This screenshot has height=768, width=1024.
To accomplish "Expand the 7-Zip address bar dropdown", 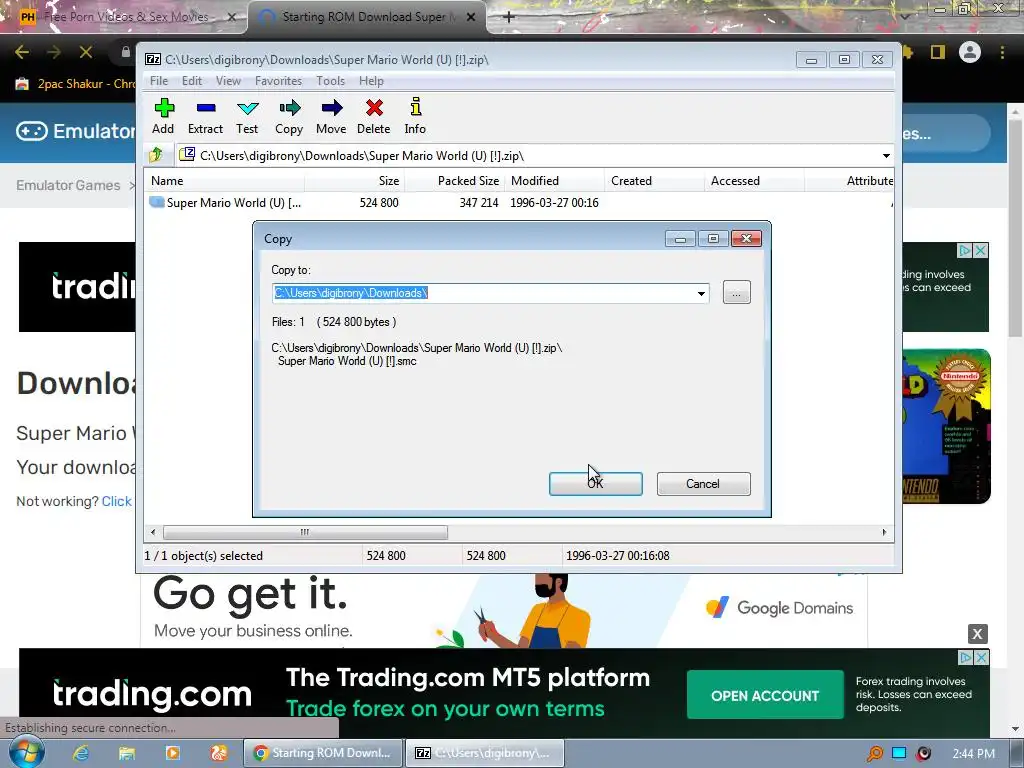I will pos(886,155).
